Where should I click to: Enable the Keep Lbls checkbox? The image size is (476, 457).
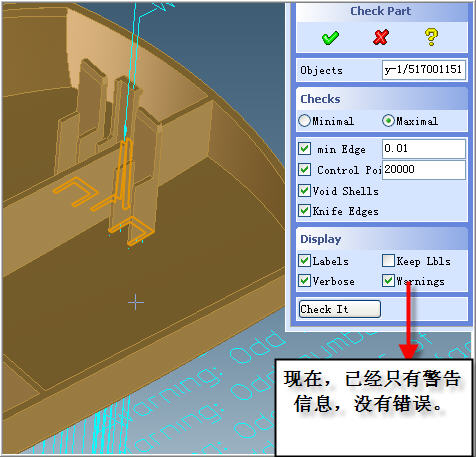click(x=388, y=261)
